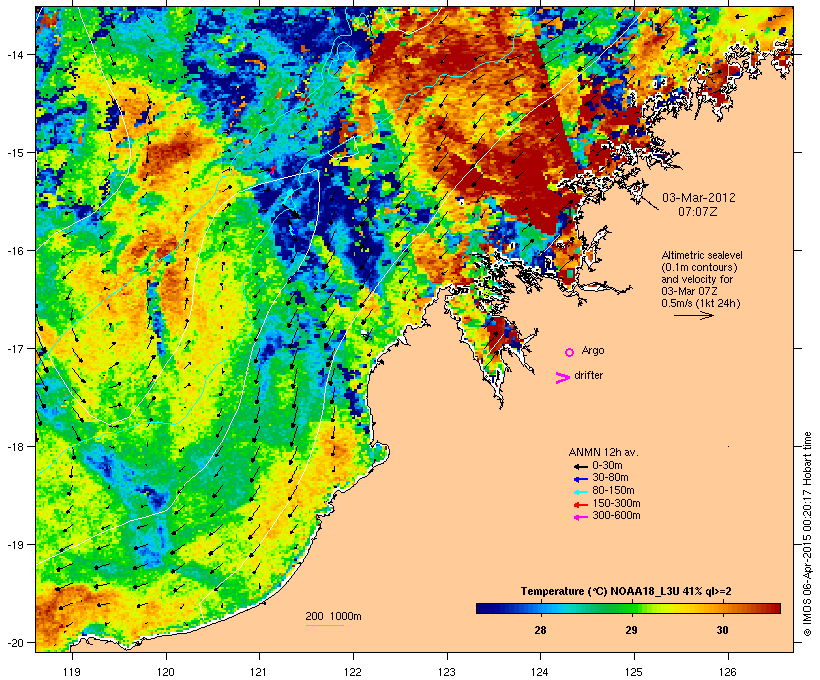
Task: Click latitude axis label '-16'
Action: click(x=14, y=251)
